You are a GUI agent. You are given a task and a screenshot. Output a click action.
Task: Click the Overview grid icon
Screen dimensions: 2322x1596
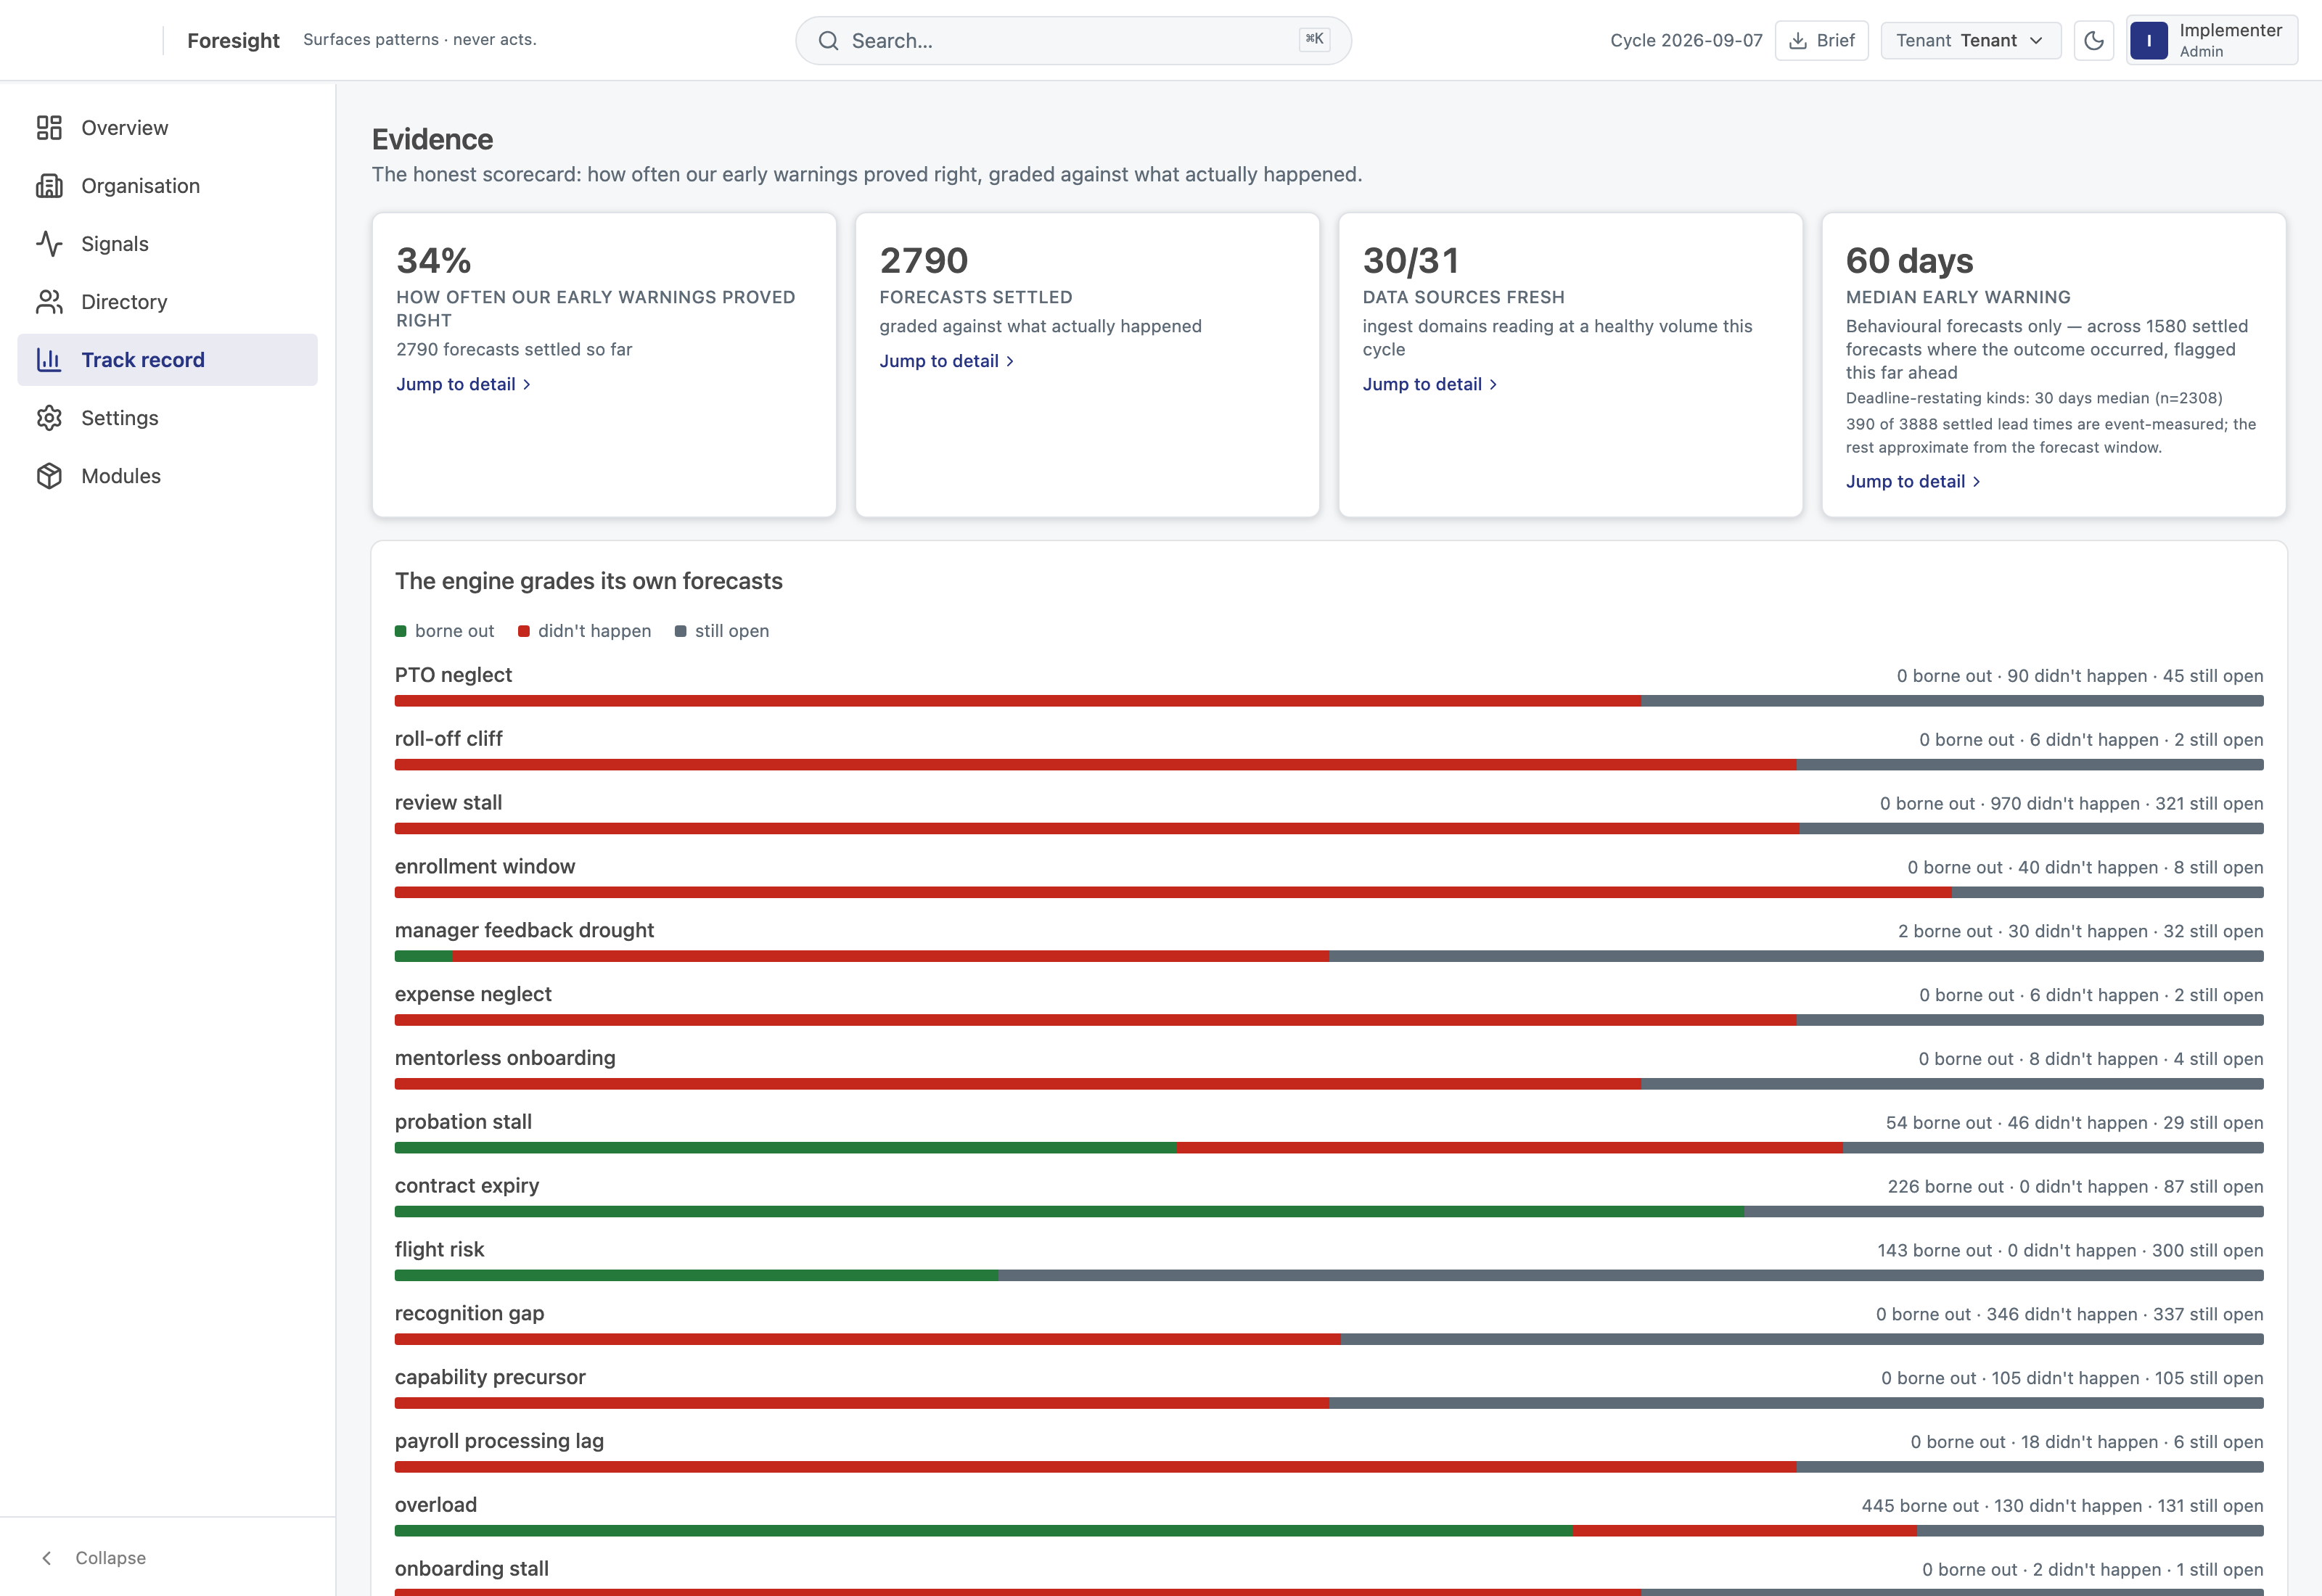point(49,128)
